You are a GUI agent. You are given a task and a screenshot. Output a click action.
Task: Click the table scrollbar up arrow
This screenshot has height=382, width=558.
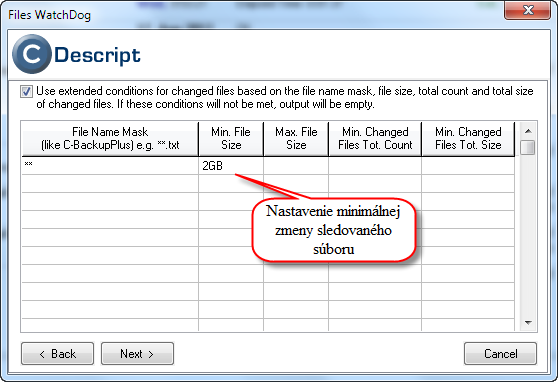(x=528, y=131)
